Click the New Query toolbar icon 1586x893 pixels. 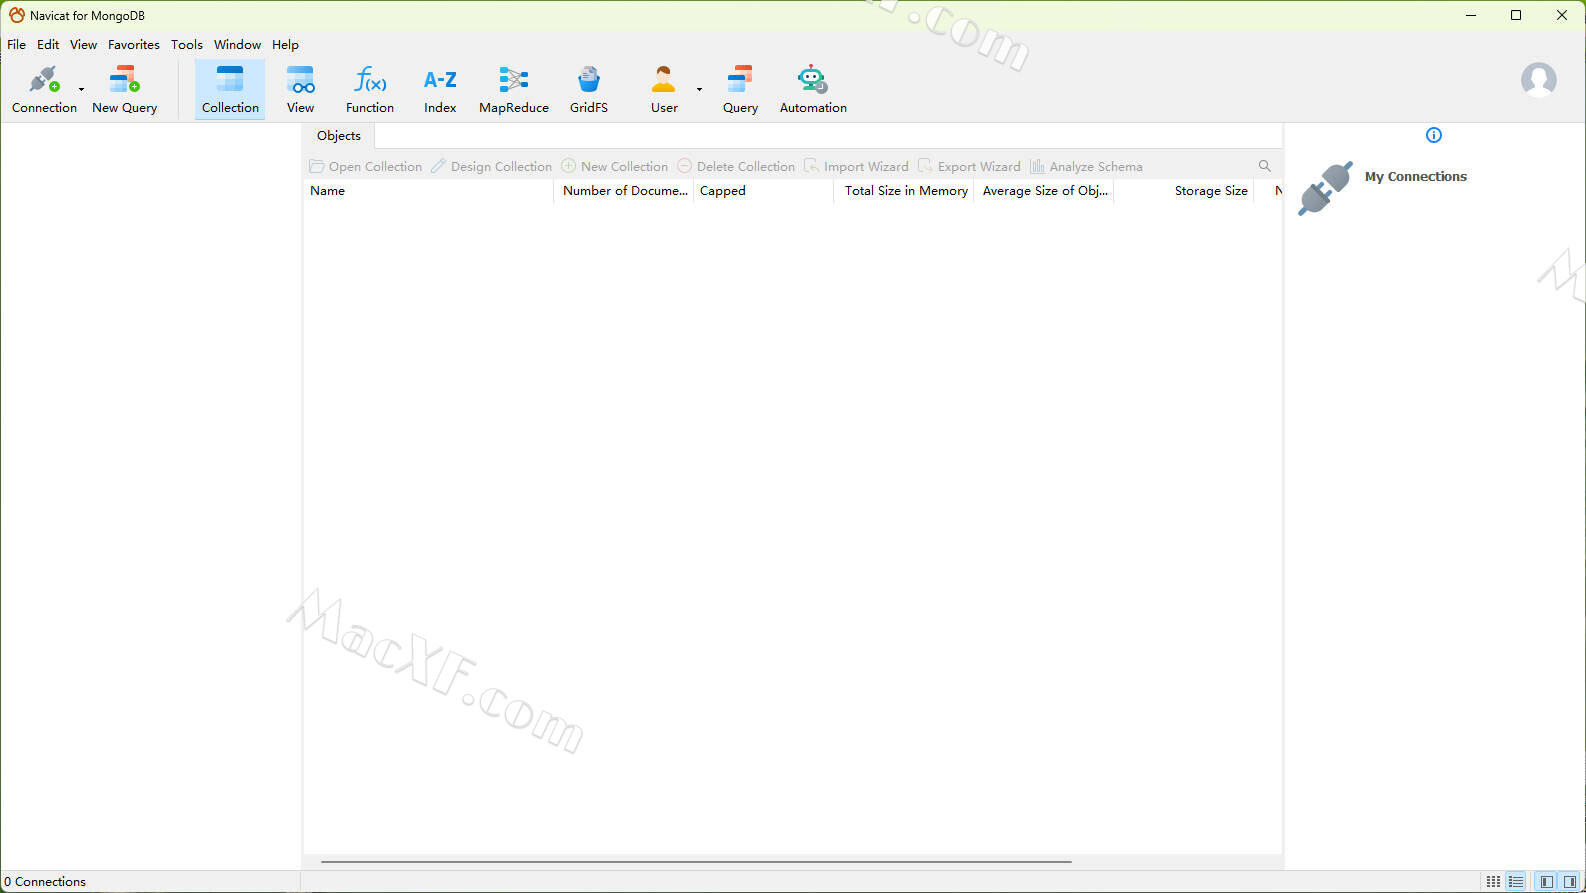click(124, 89)
